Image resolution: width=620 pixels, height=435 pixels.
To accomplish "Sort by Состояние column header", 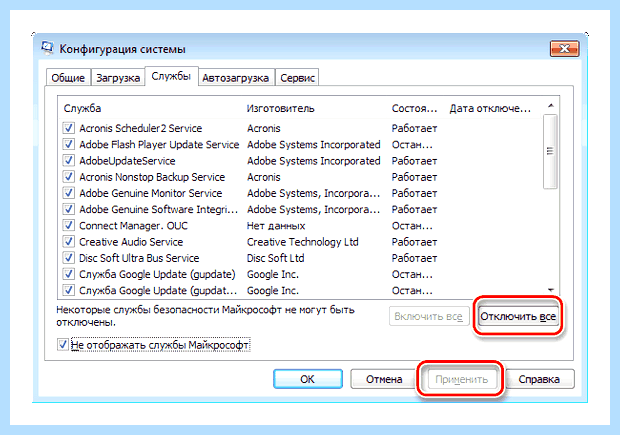I will 414,108.
